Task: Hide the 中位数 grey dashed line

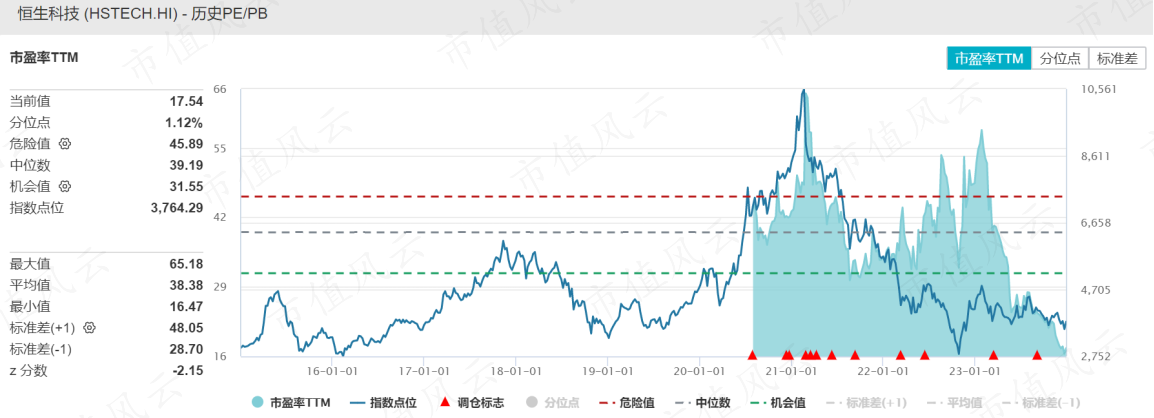Action: (x=703, y=403)
